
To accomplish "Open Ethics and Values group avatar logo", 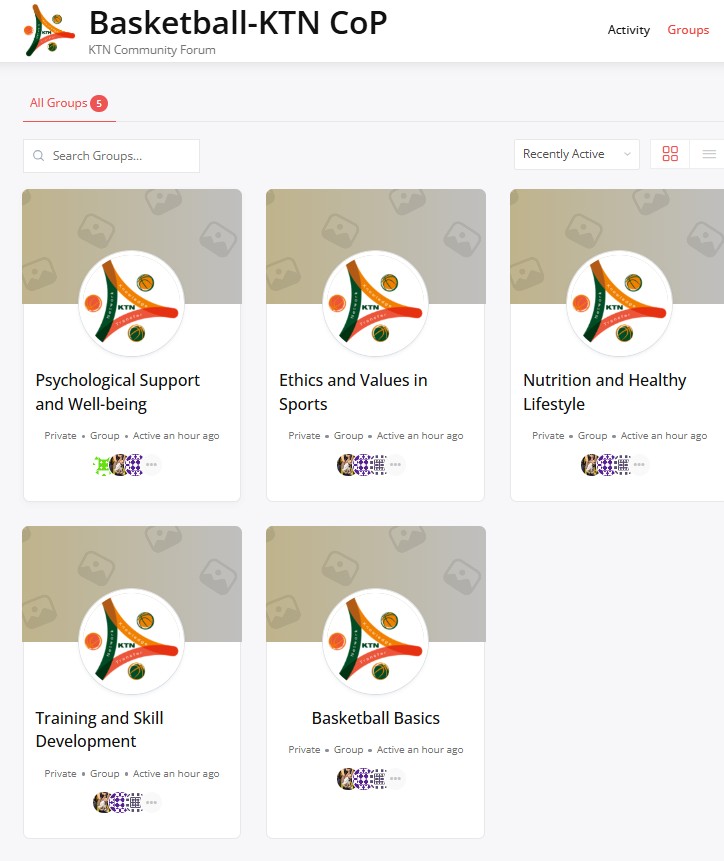I will (x=375, y=303).
